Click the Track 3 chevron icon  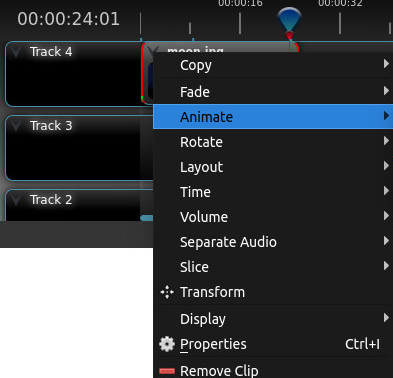16,126
